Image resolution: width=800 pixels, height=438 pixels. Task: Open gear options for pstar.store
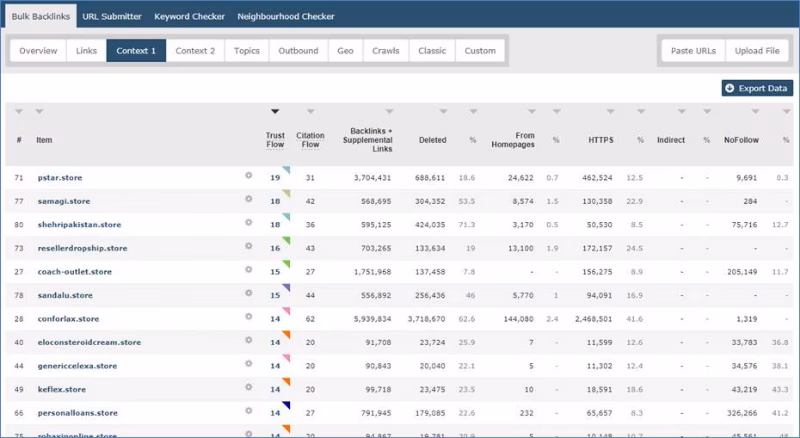tap(249, 176)
